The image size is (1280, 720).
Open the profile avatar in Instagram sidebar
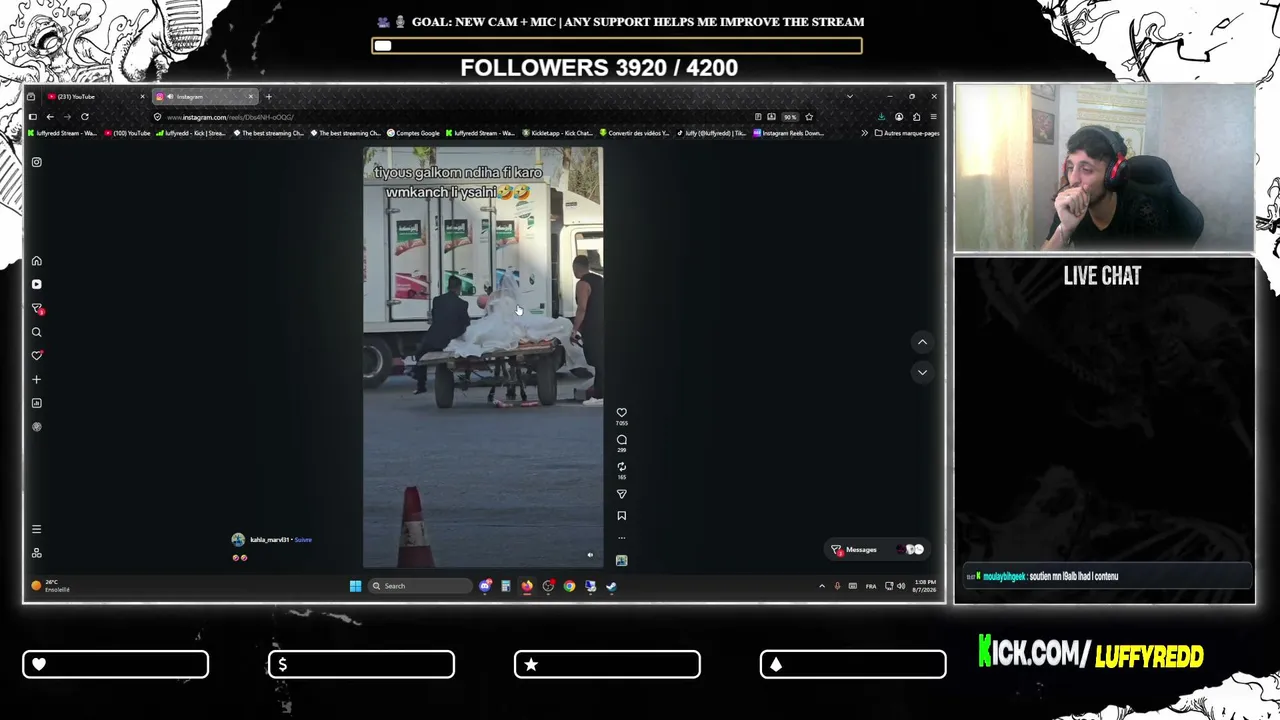[x=37, y=427]
